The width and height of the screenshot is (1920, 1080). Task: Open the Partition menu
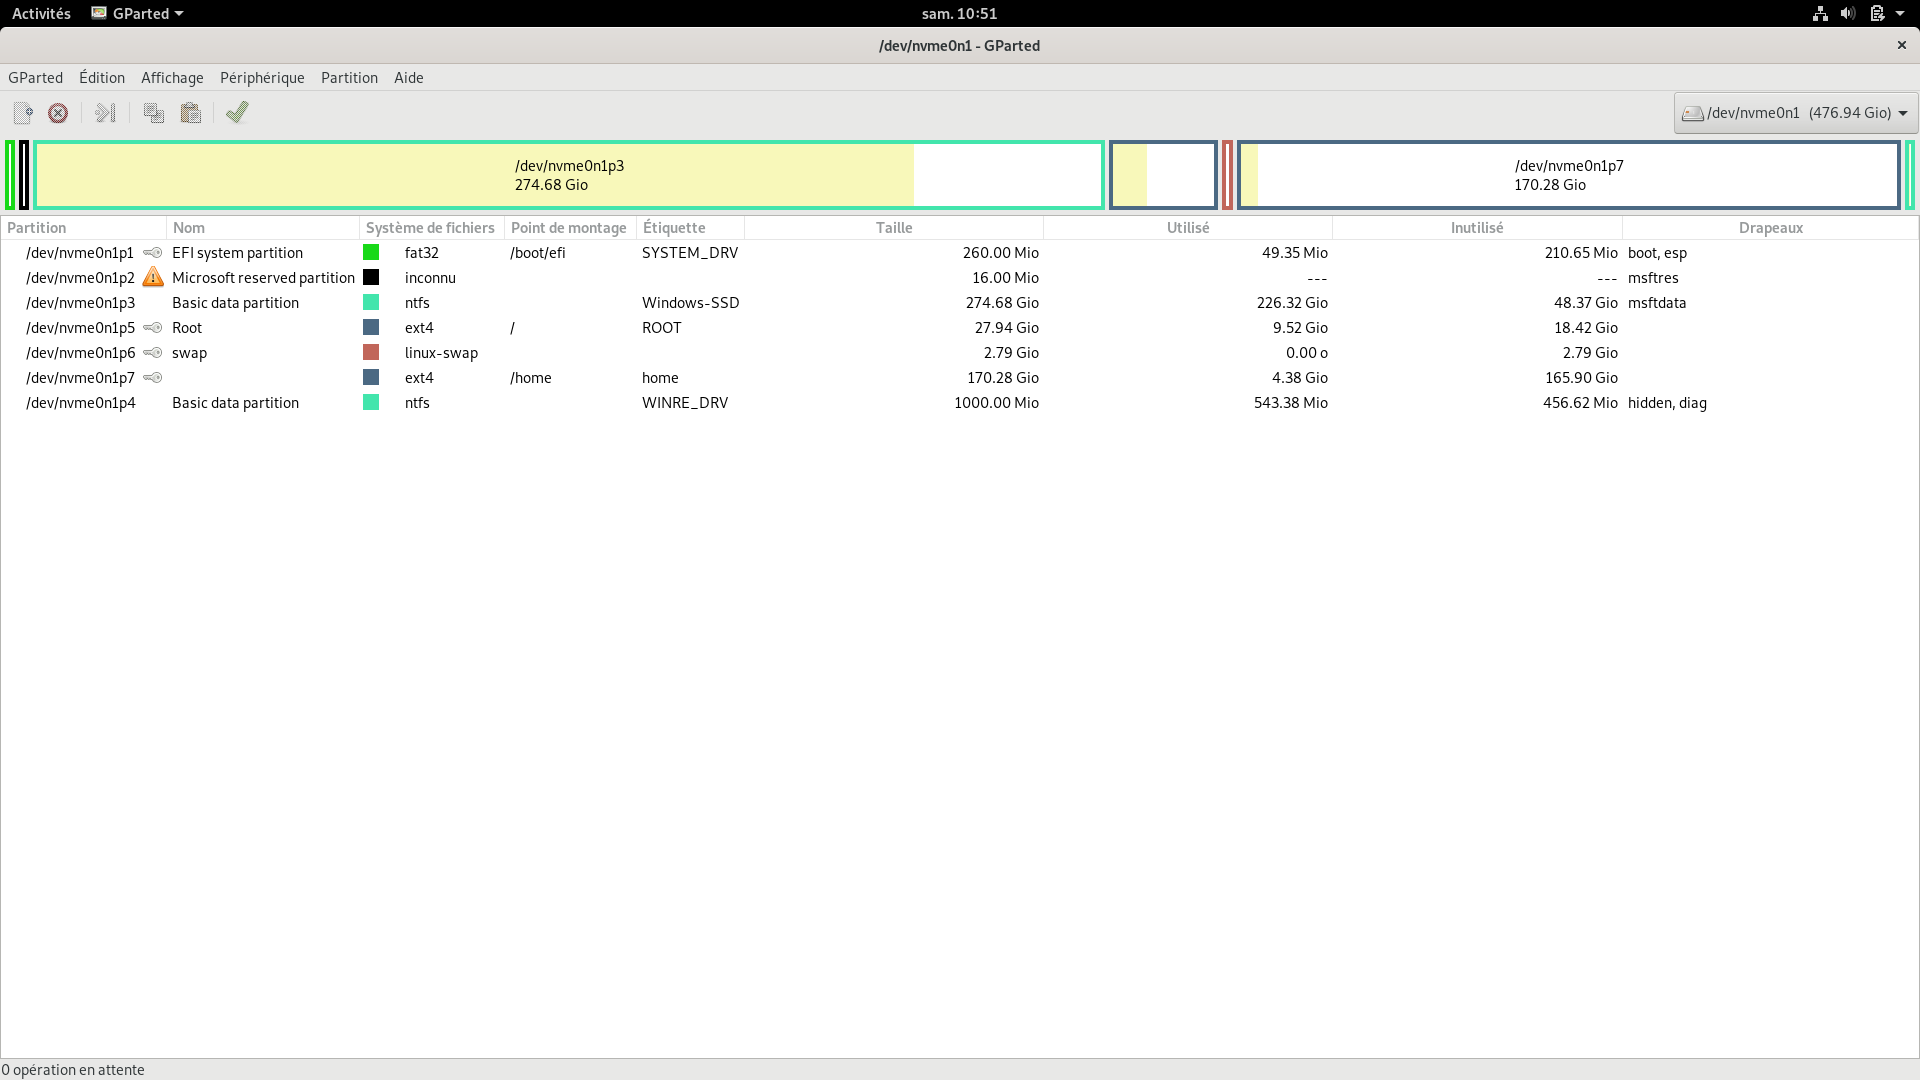[x=349, y=77]
